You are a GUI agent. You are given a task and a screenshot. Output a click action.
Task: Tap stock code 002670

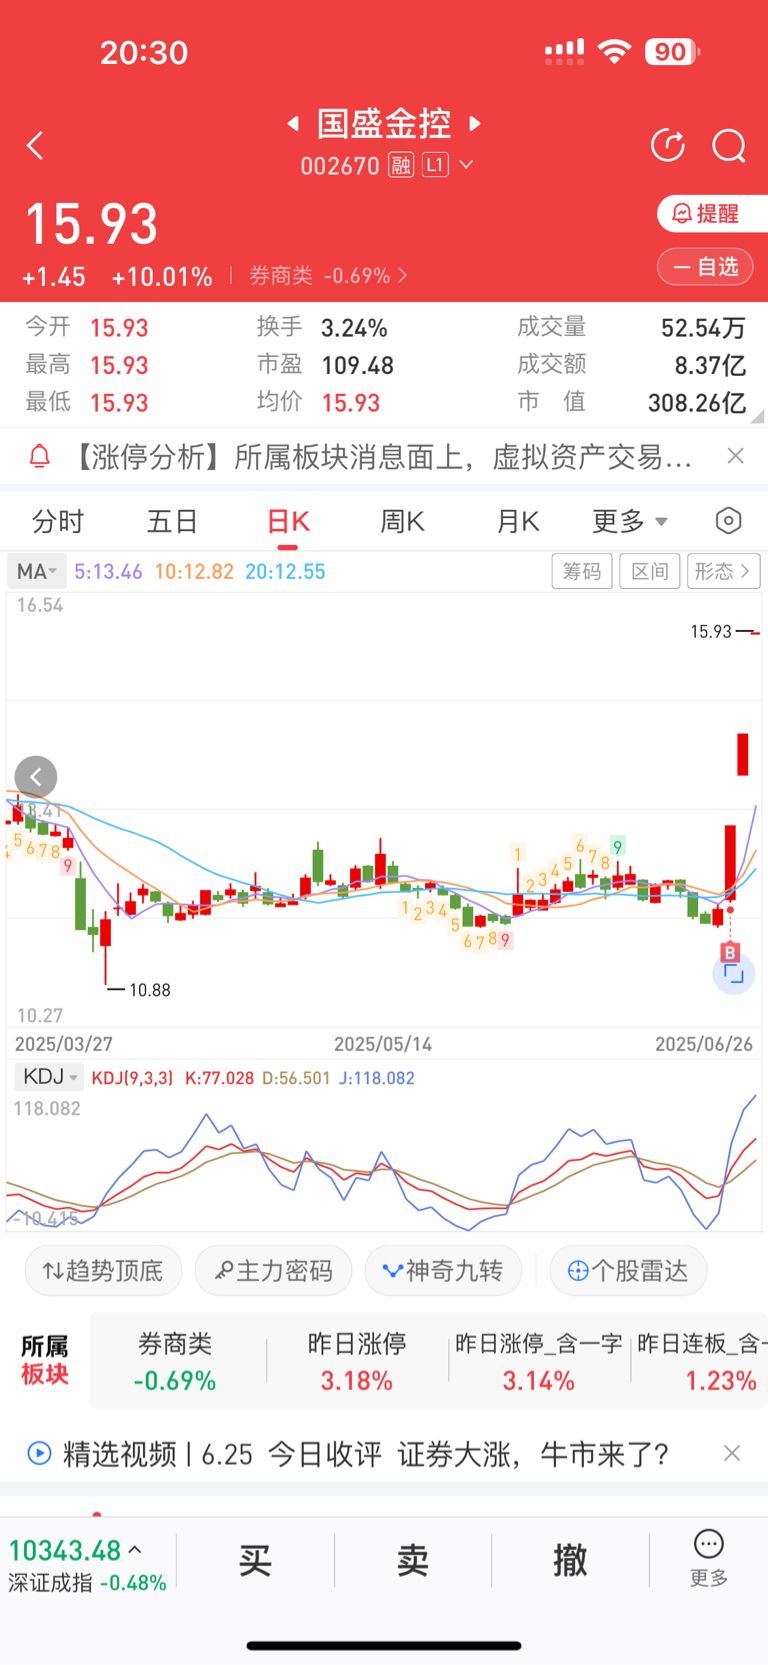[x=340, y=166]
